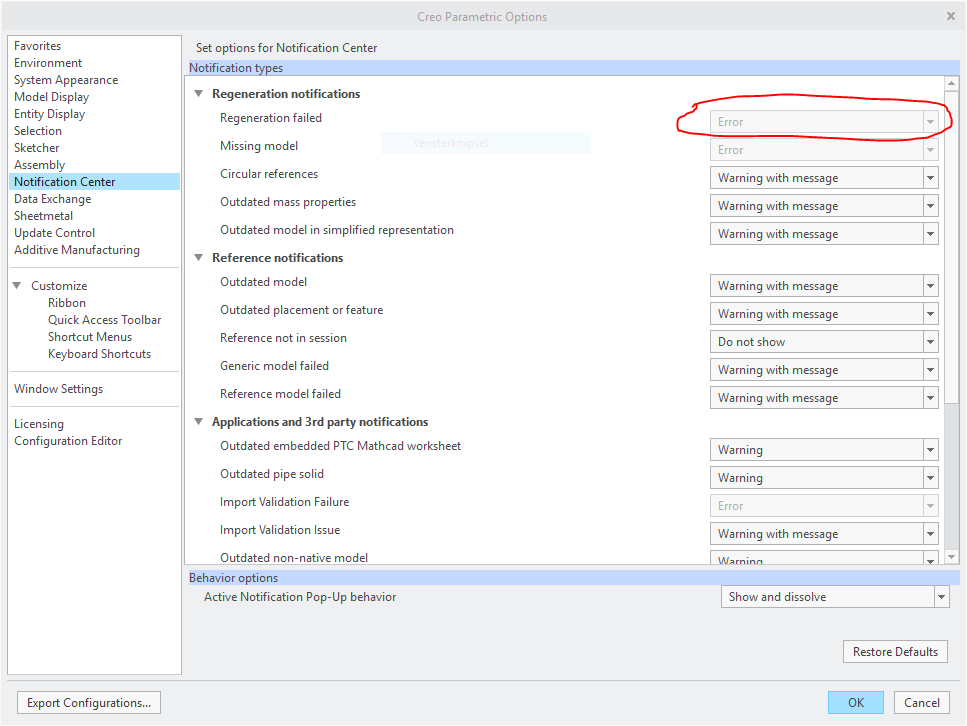
Task: Cancel the options dialog
Action: (x=921, y=703)
